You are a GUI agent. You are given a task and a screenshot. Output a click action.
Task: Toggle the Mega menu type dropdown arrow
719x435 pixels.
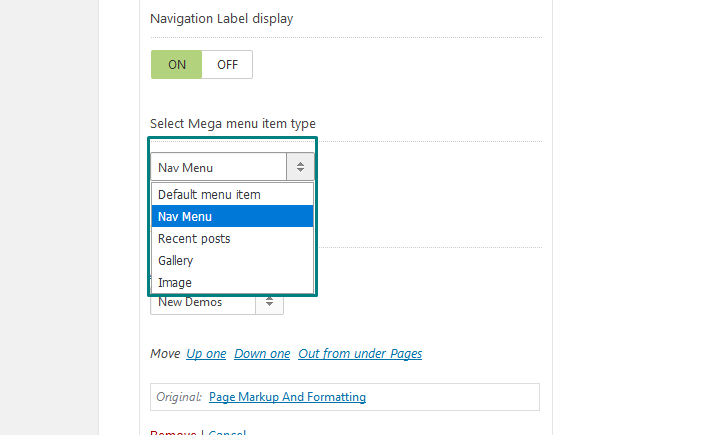[x=300, y=167]
